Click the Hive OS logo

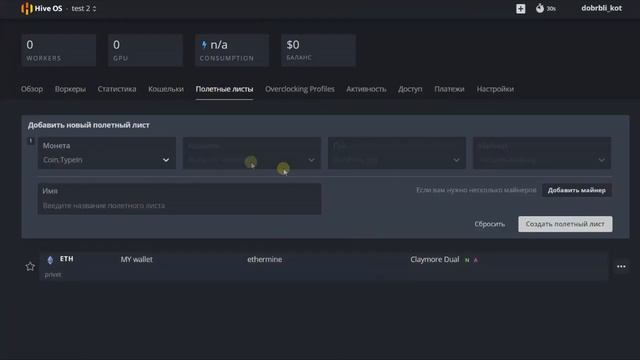[42, 8]
